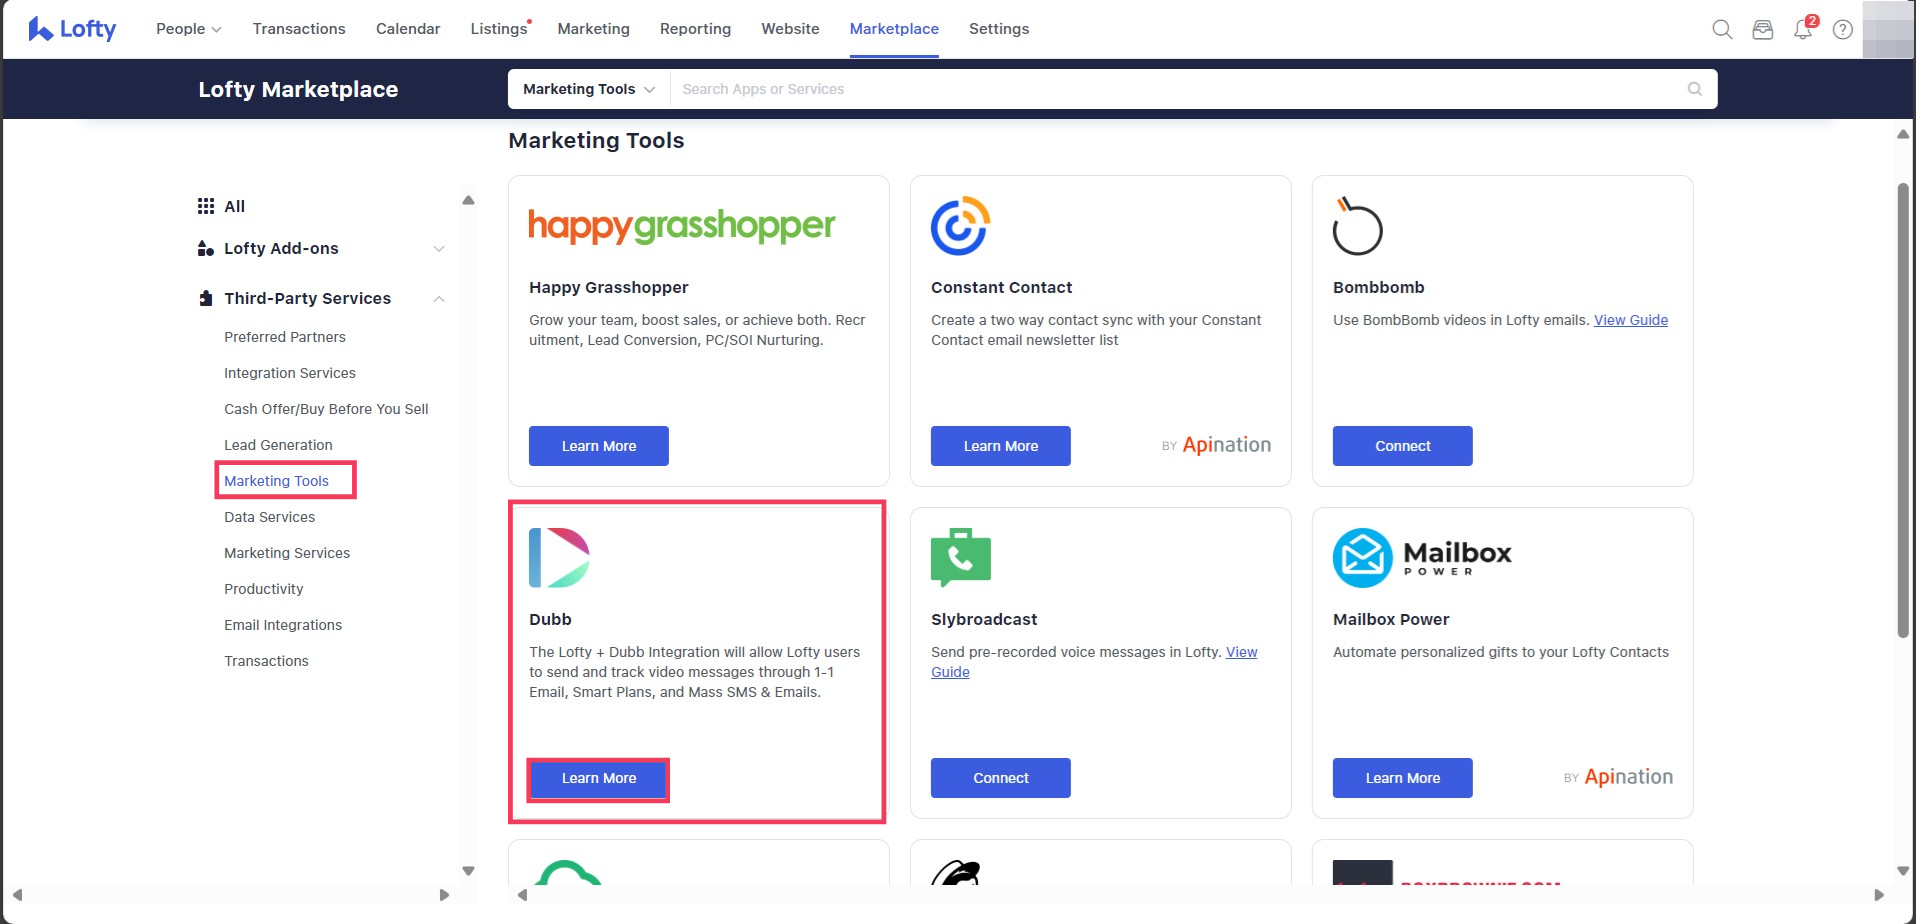Viewport: 1916px width, 924px height.
Task: Click the All grid icon
Action: point(206,206)
